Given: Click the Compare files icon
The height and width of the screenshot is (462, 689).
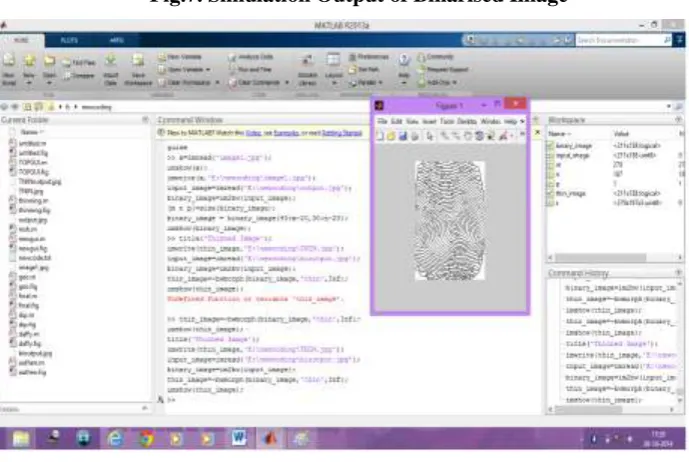Looking at the screenshot, I should [x=67, y=76].
